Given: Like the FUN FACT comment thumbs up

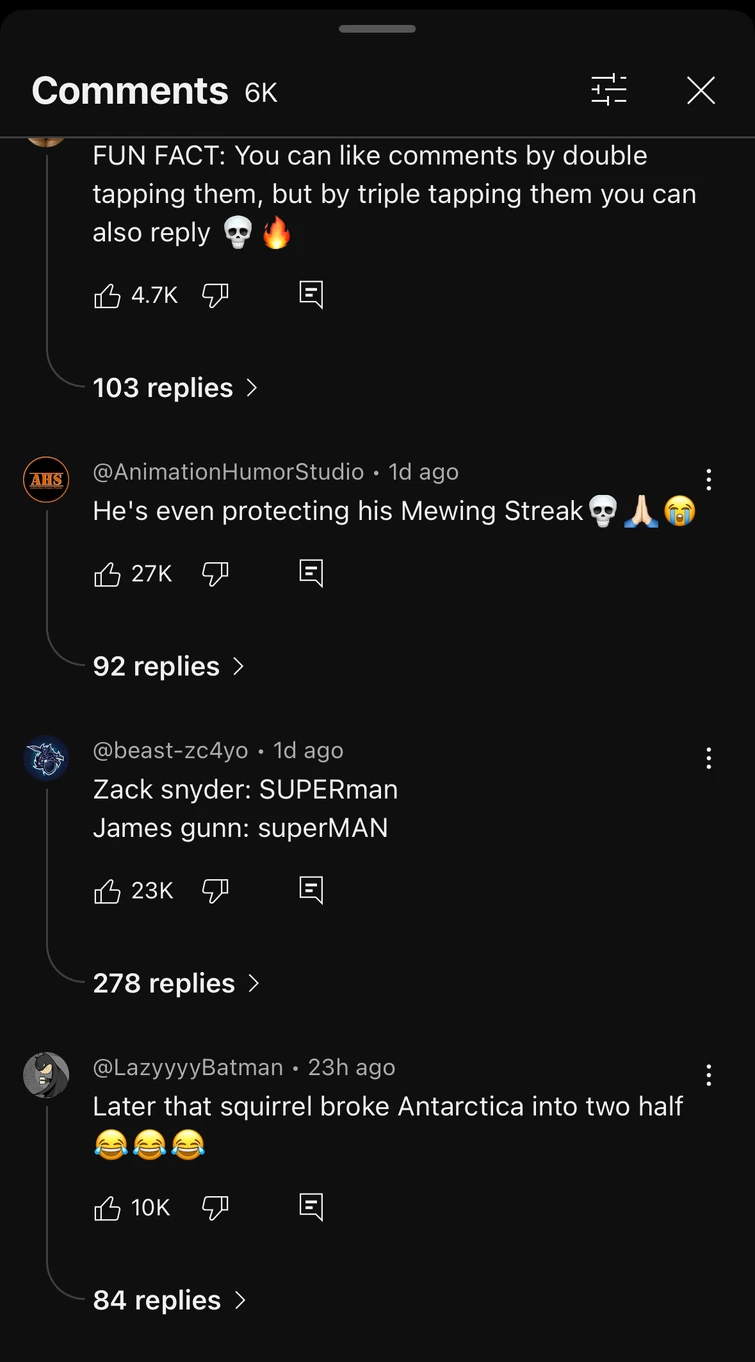Looking at the screenshot, I should 108,294.
